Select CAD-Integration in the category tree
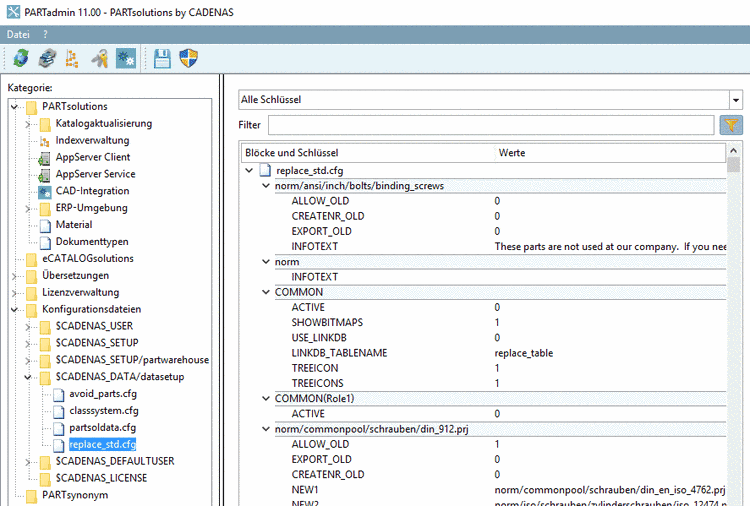 (92, 191)
